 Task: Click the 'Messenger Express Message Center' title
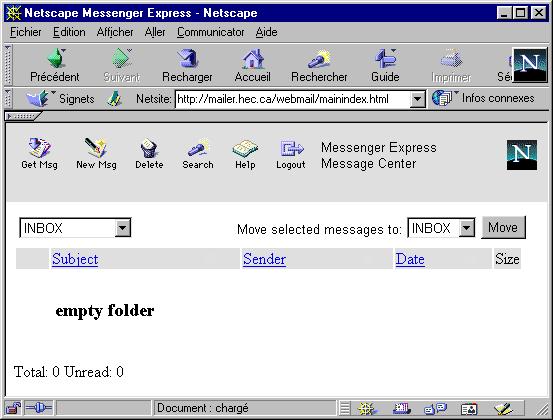[379, 156]
